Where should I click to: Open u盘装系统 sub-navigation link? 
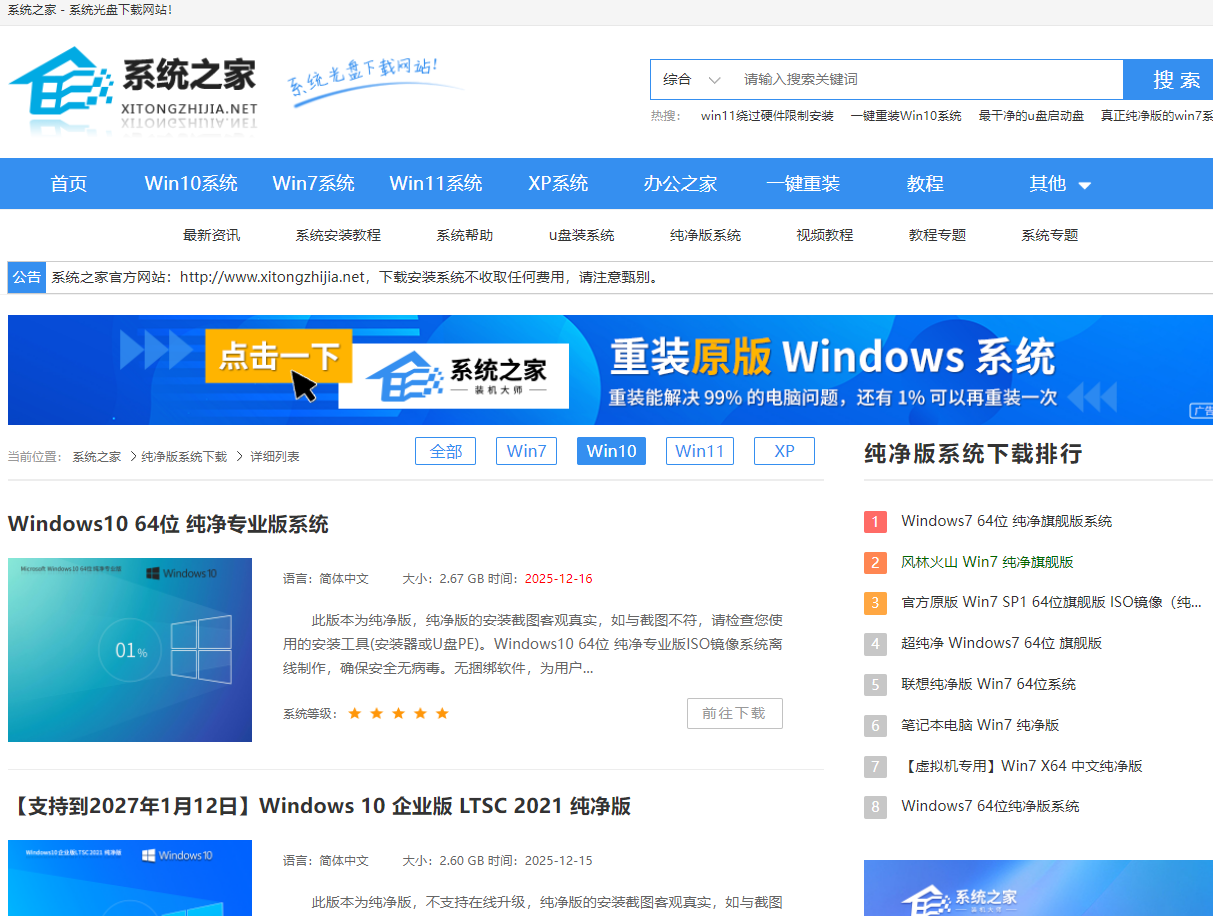pos(582,235)
